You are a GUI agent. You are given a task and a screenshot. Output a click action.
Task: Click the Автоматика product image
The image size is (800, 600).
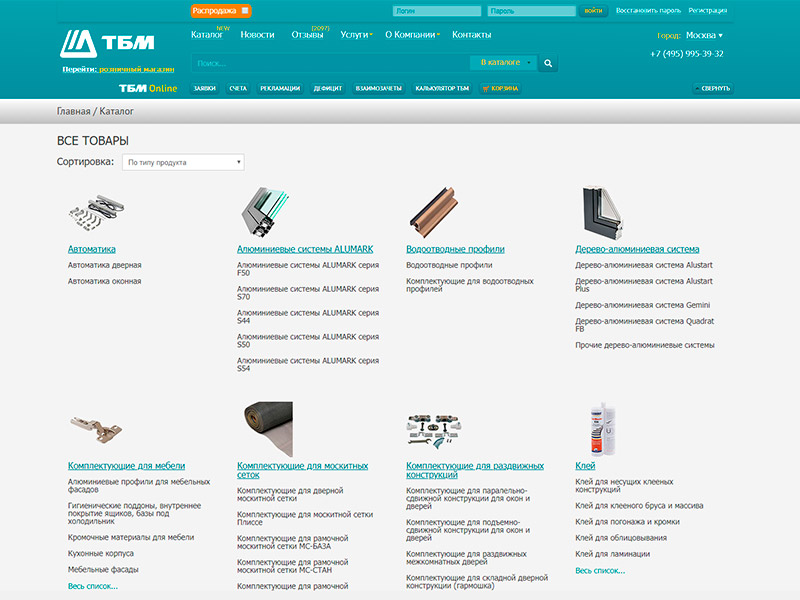click(x=96, y=211)
